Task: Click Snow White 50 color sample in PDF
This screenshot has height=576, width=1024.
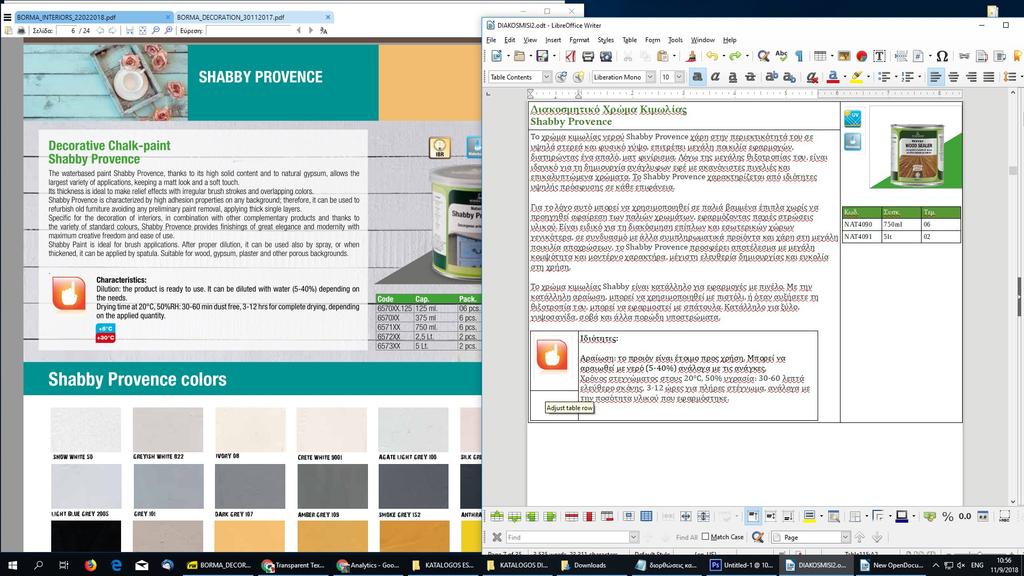Action: (x=86, y=430)
